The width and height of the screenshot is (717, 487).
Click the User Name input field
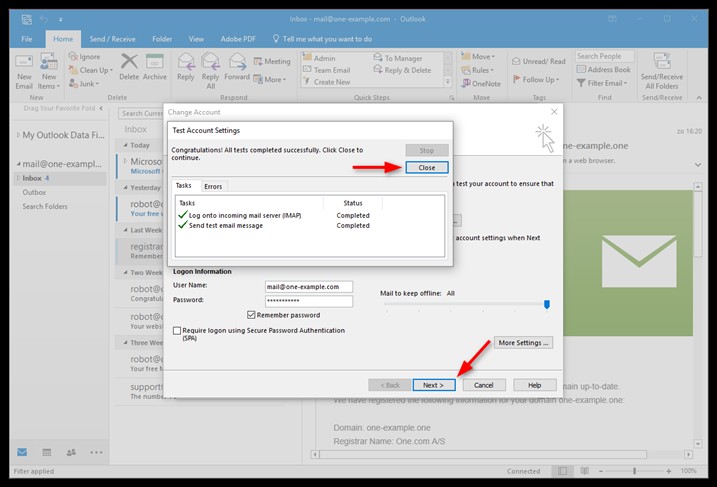pos(309,287)
